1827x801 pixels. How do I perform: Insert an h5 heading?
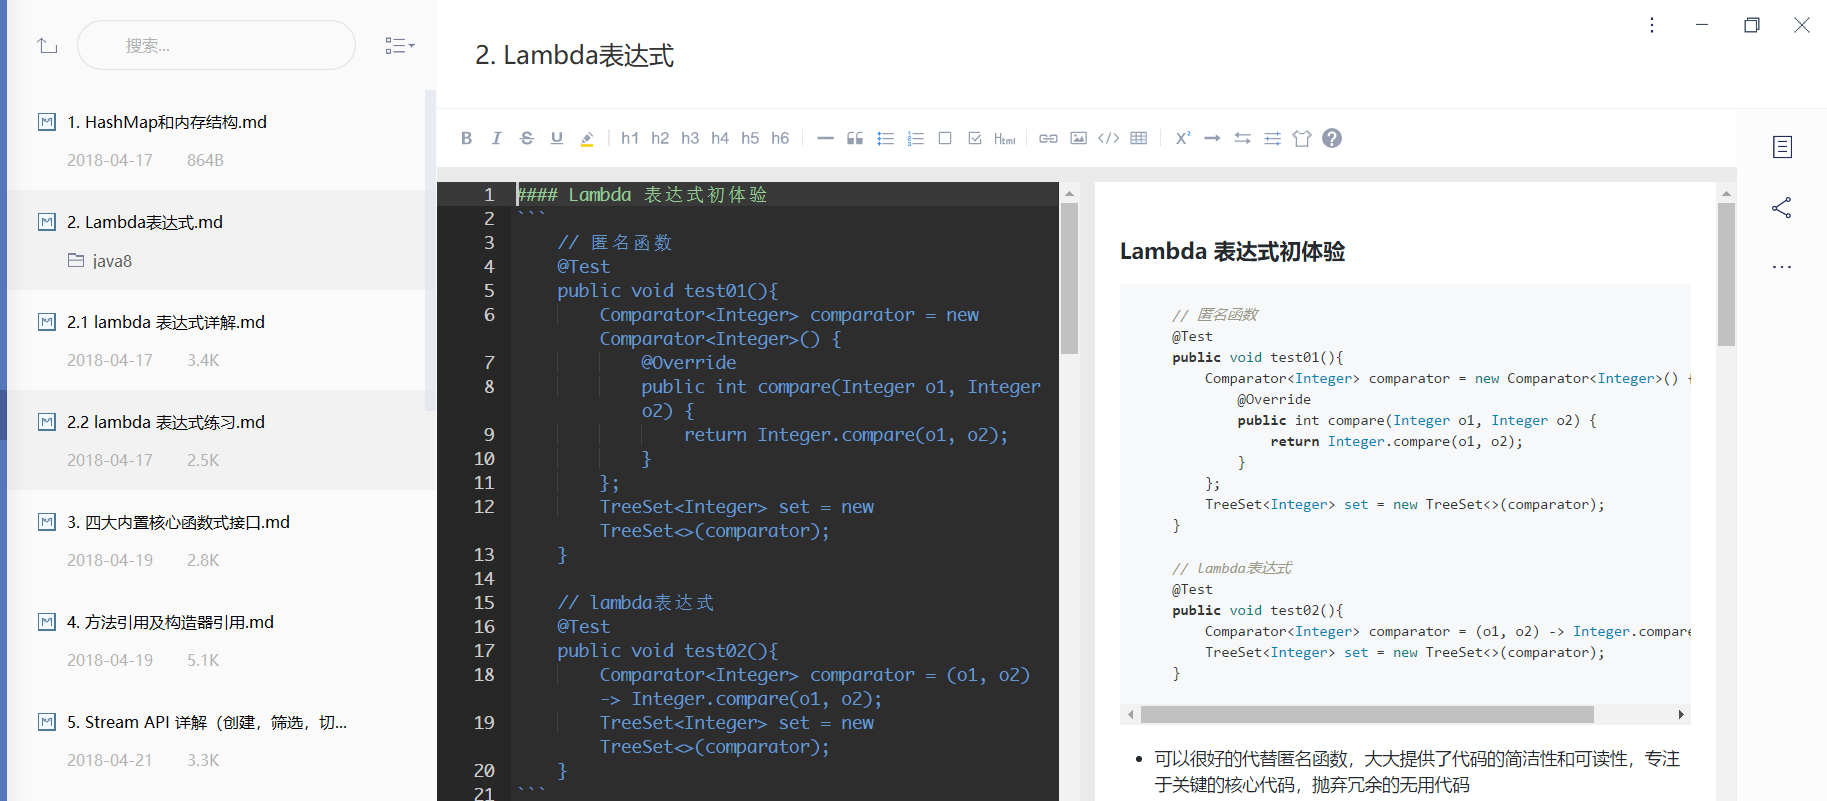pyautogui.click(x=750, y=138)
